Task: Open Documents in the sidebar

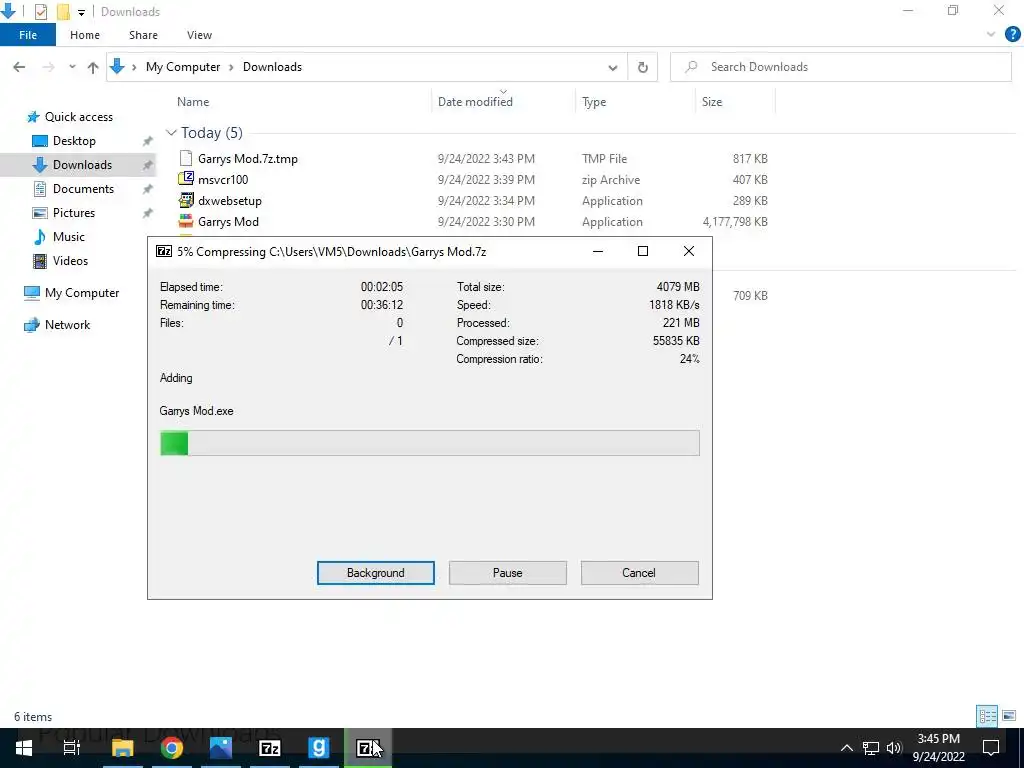Action: (83, 189)
